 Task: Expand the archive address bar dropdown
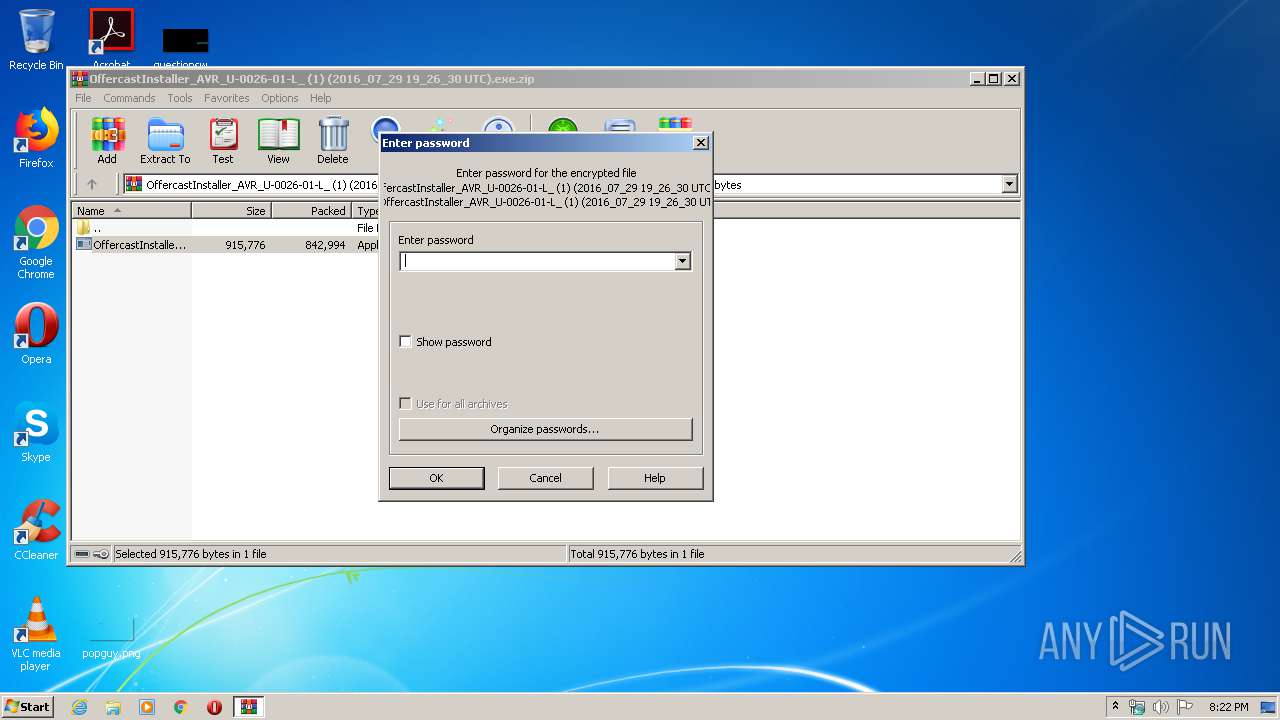(x=1009, y=184)
